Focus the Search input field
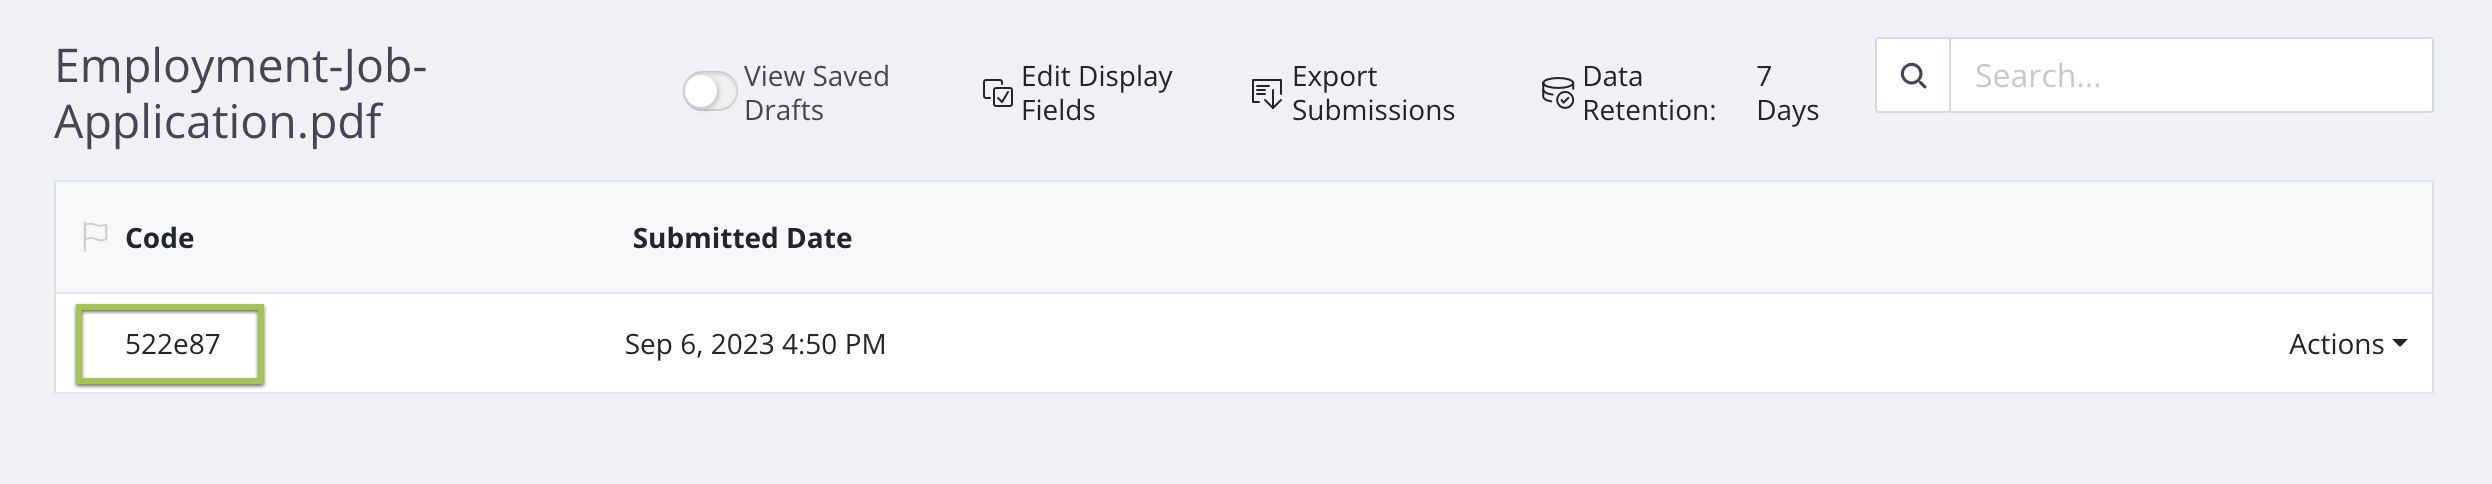The image size is (2492, 484). 2190,76
